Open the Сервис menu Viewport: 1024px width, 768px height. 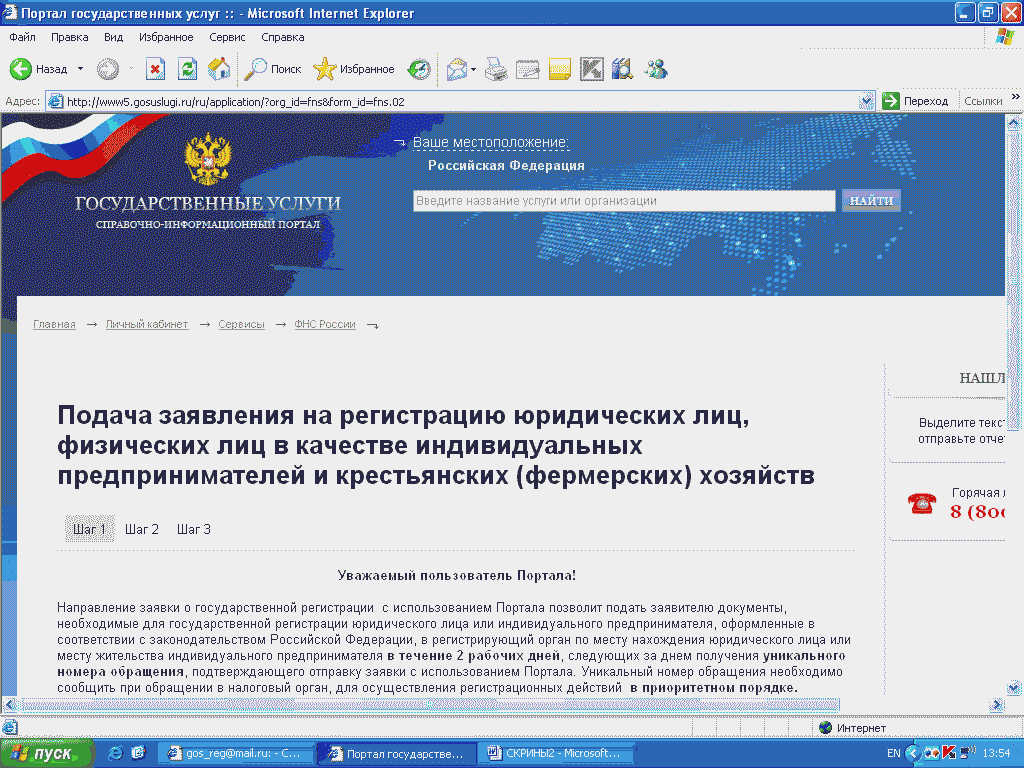click(227, 36)
